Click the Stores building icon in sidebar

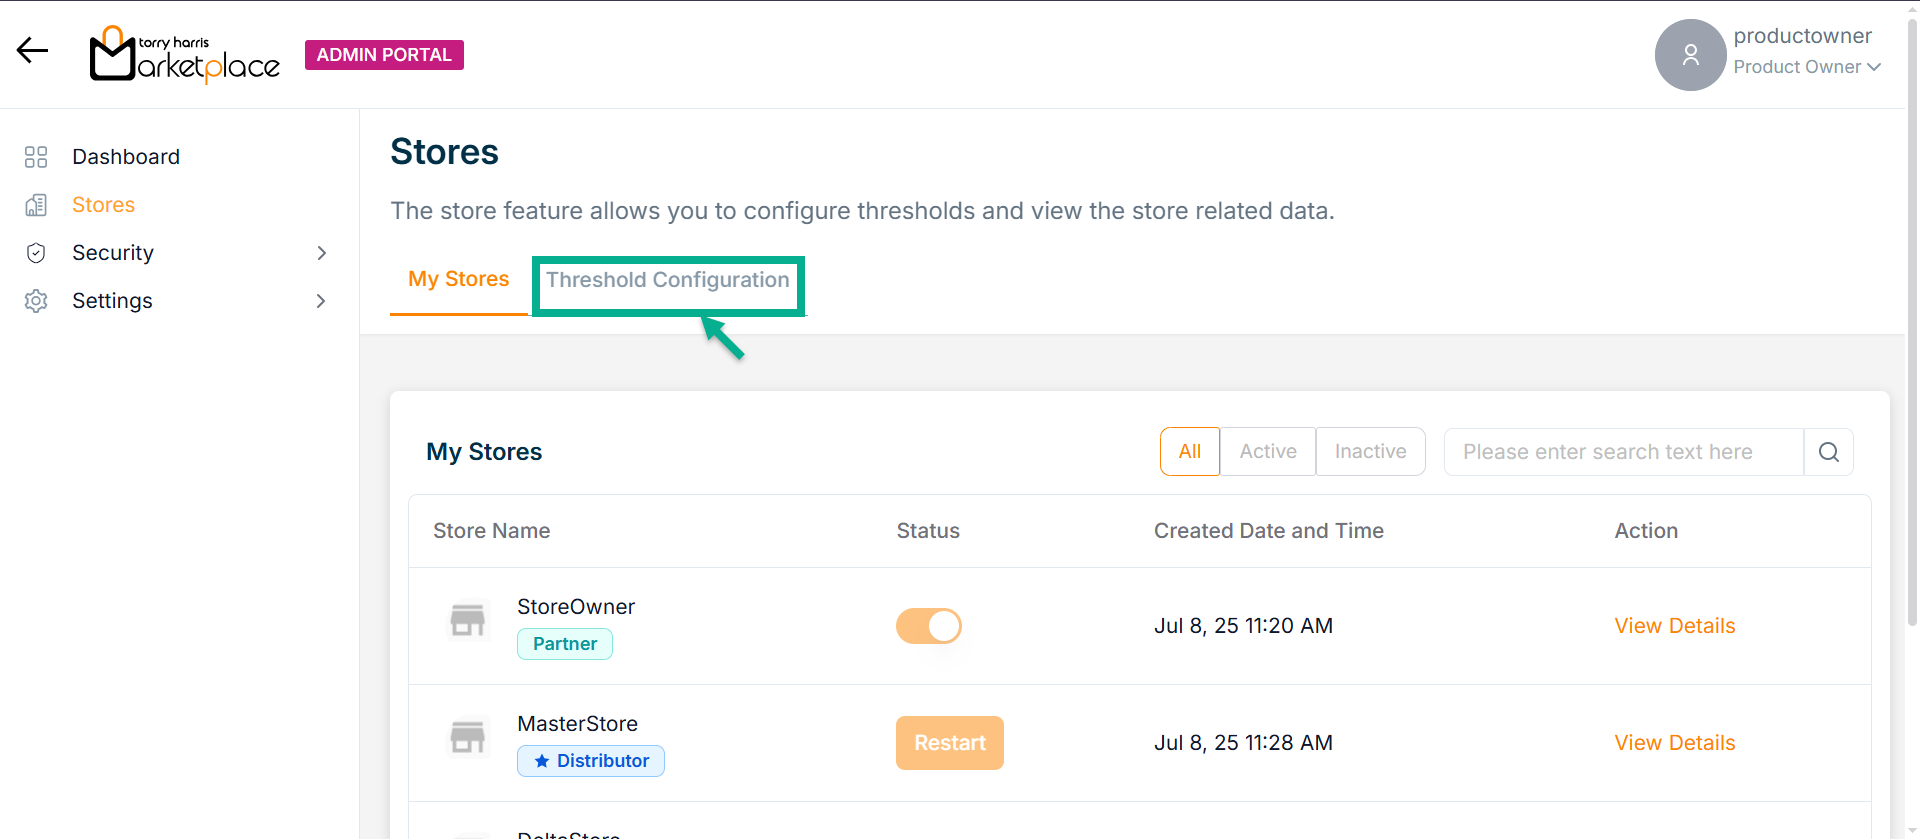point(36,205)
